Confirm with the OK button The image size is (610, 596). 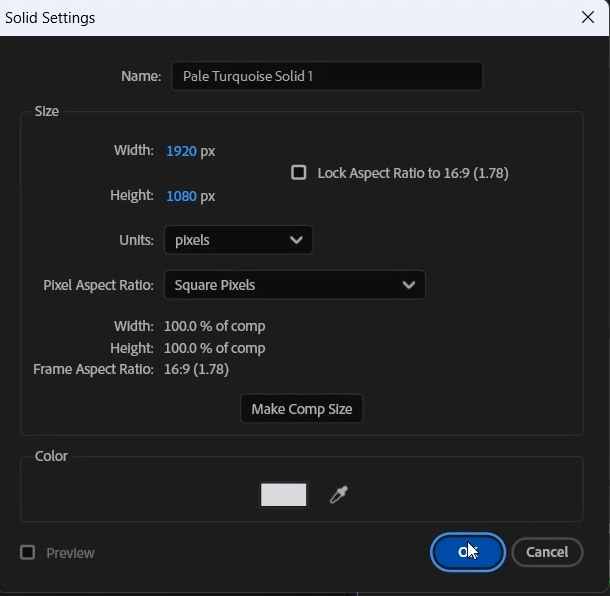click(468, 552)
